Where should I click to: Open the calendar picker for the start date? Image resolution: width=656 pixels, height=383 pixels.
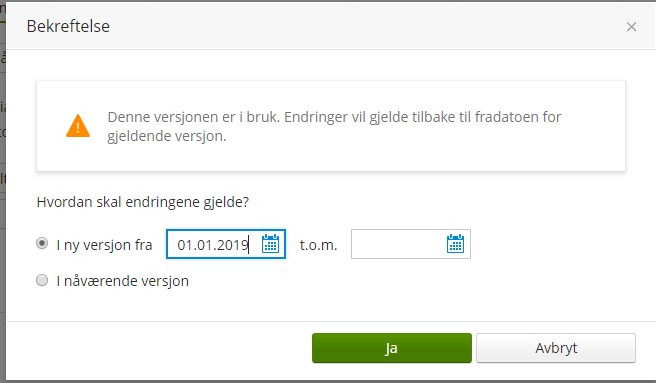pos(270,244)
